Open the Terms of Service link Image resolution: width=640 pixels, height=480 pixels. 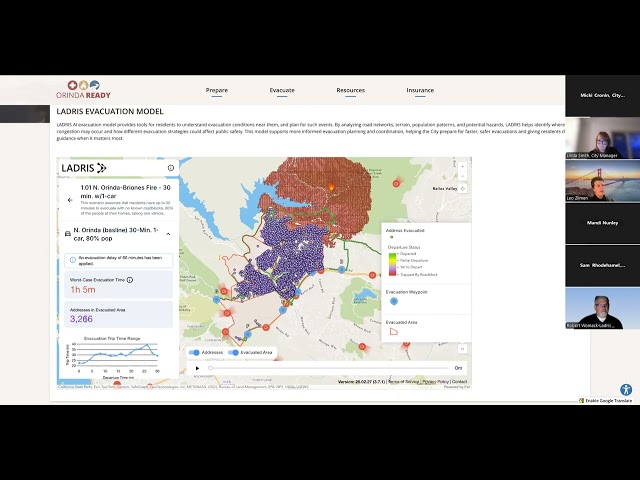point(404,382)
